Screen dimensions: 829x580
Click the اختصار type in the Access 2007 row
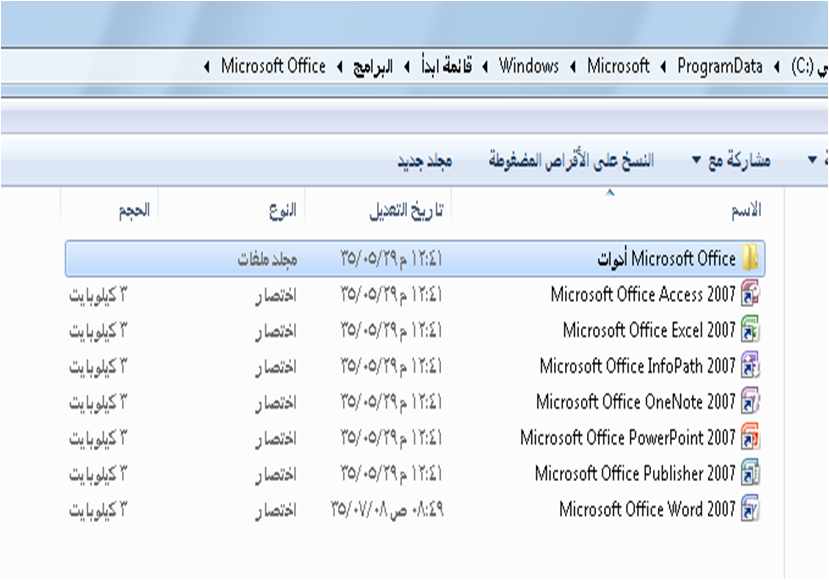tap(275, 295)
